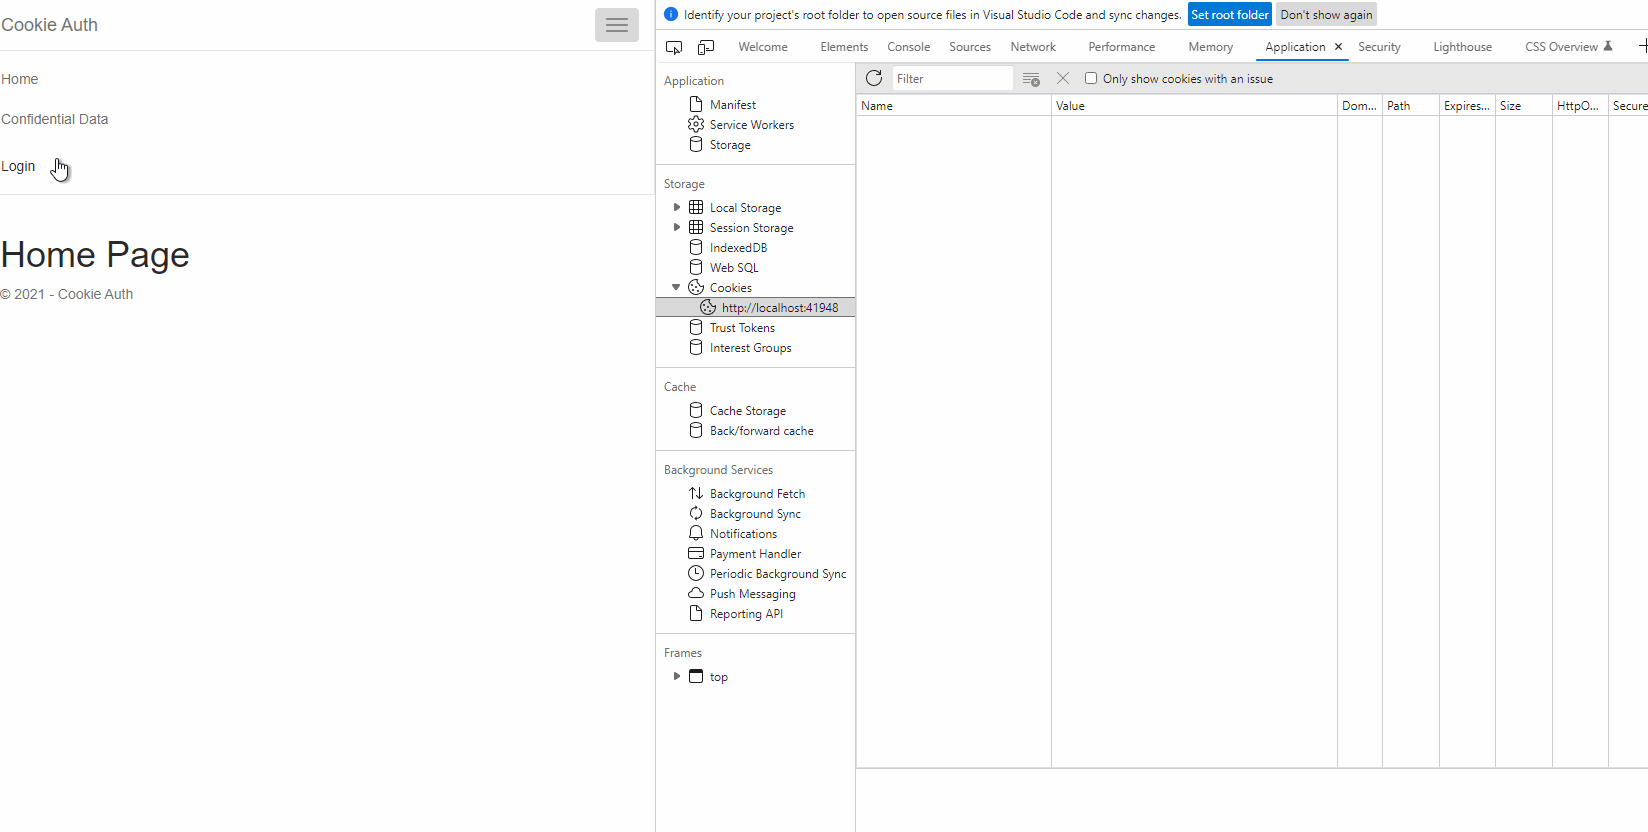Viewport: 1648px width, 832px height.
Task: Clear all cookies icon
Action: (x=1031, y=79)
